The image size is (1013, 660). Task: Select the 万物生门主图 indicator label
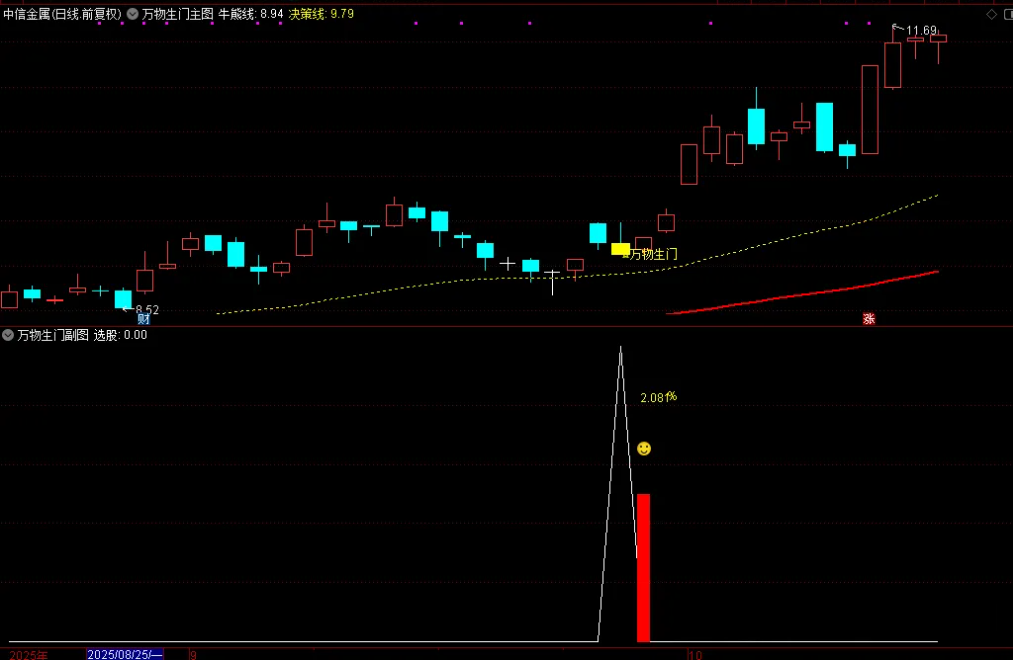click(177, 14)
